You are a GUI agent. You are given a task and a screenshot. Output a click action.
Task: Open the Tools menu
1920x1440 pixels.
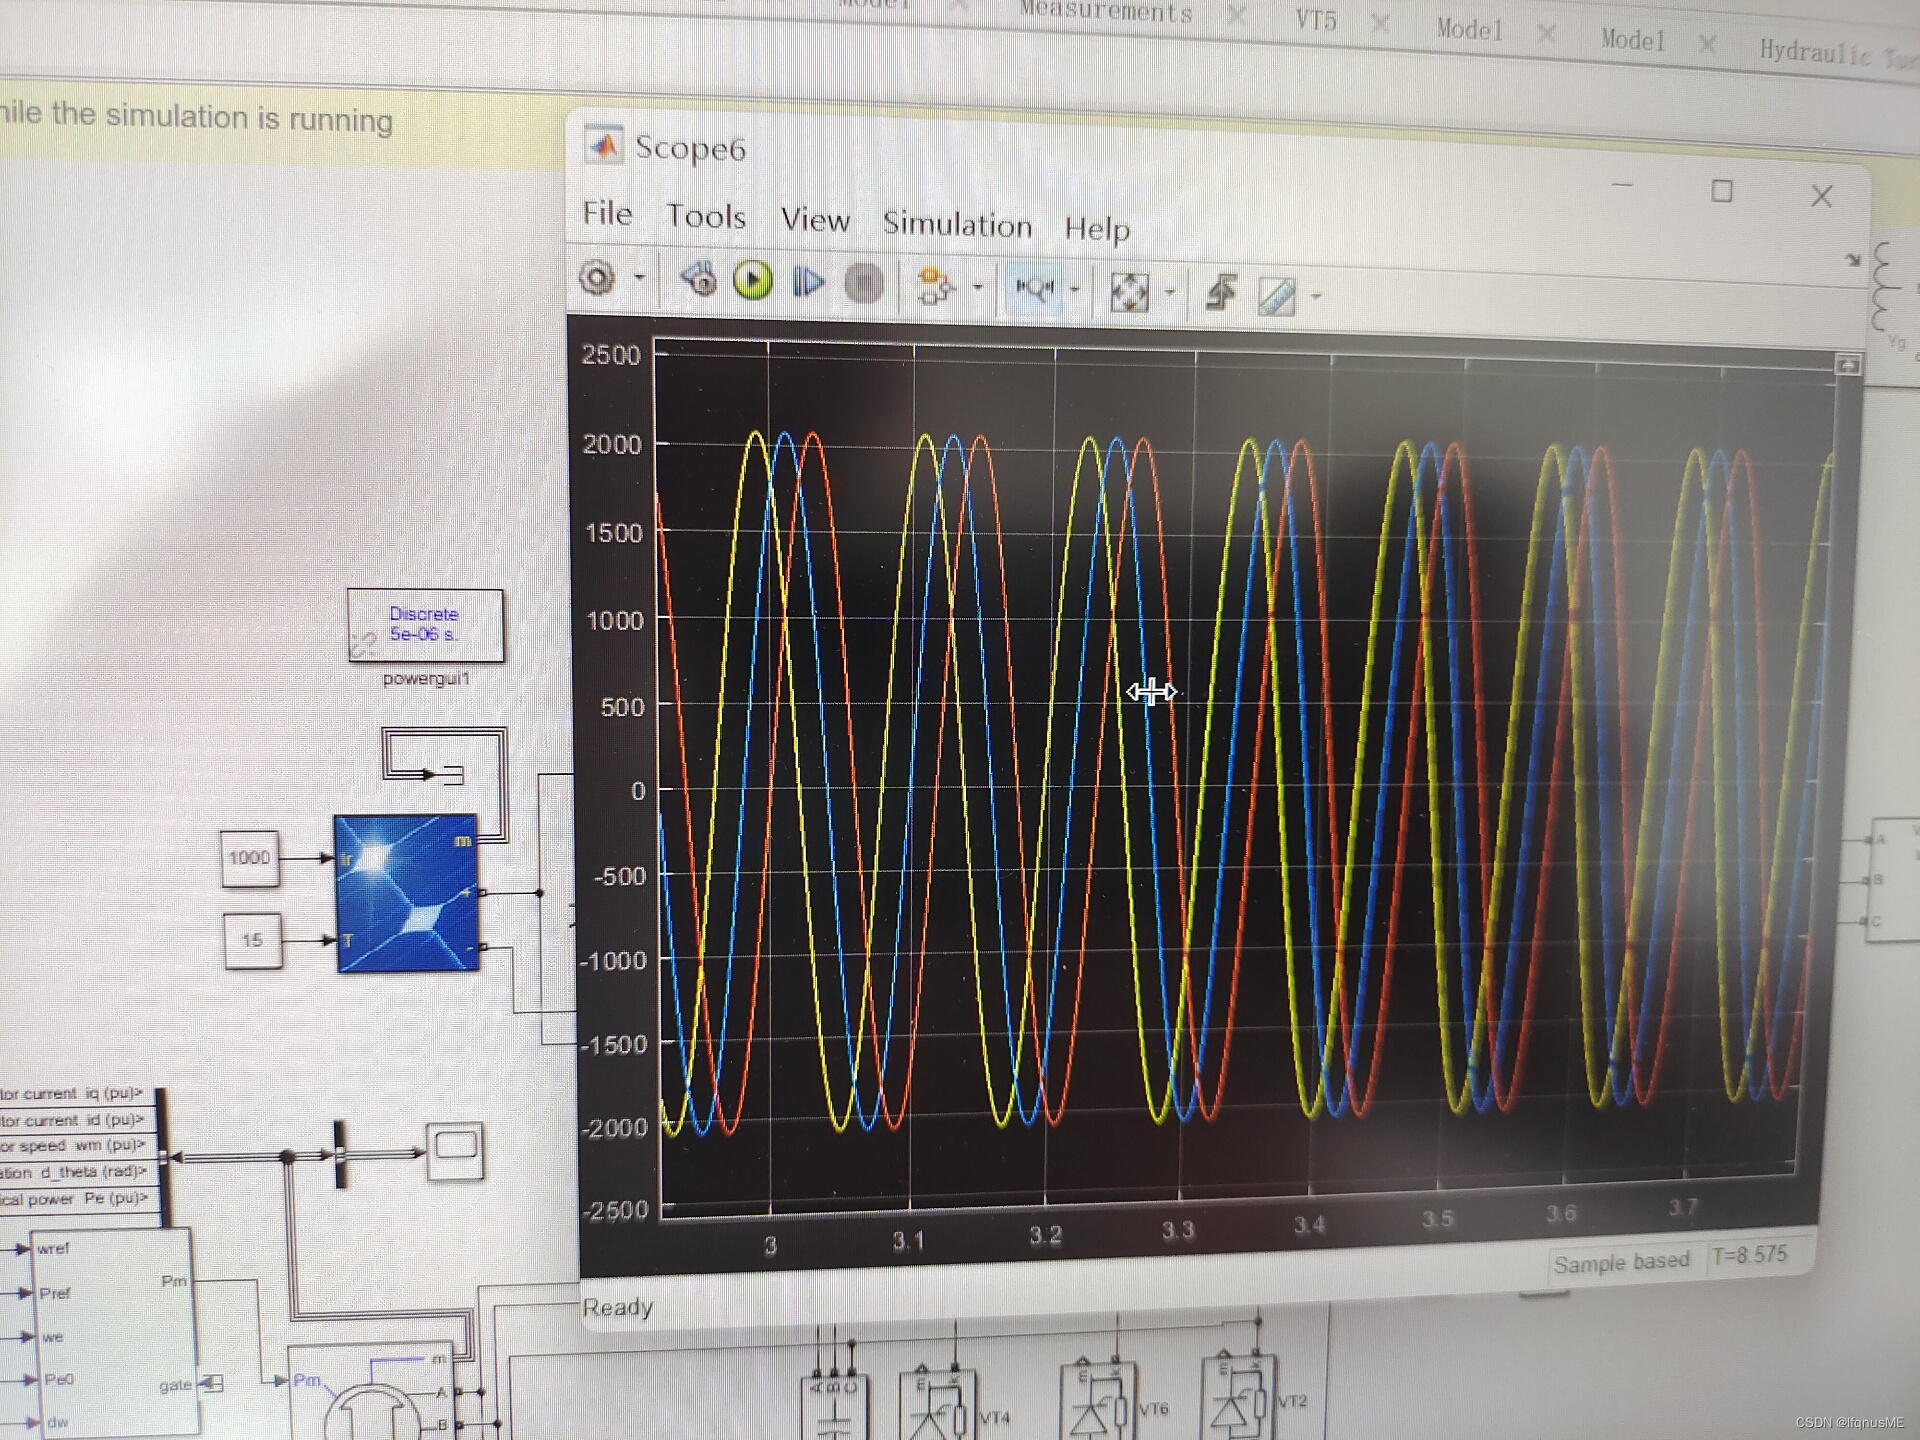click(706, 216)
